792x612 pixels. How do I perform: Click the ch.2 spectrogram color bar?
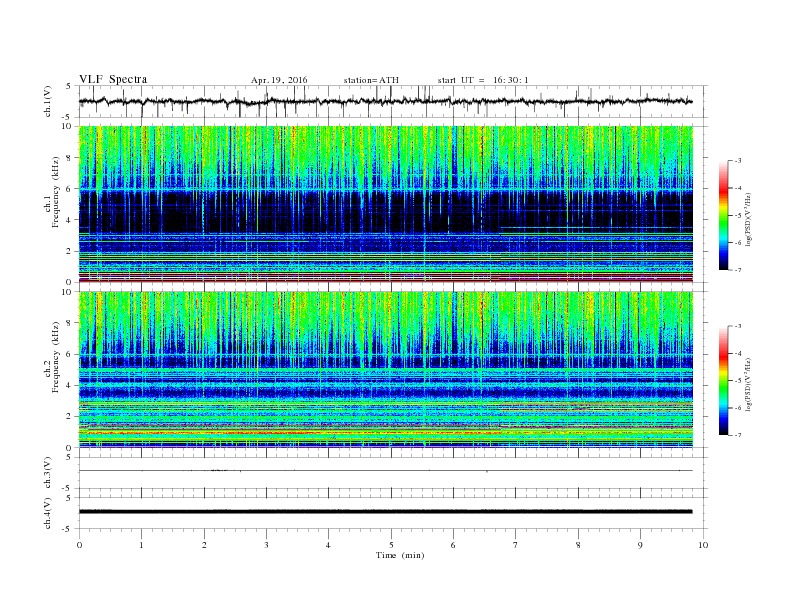(723, 381)
